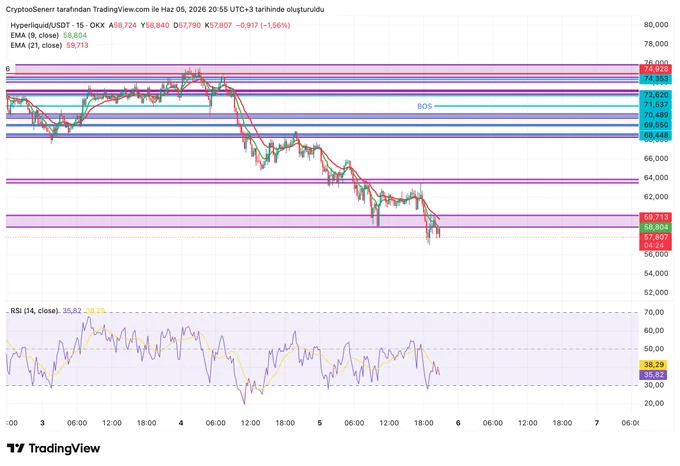Click date label 5 on time axis
The height and width of the screenshot is (466, 680).
point(320,423)
